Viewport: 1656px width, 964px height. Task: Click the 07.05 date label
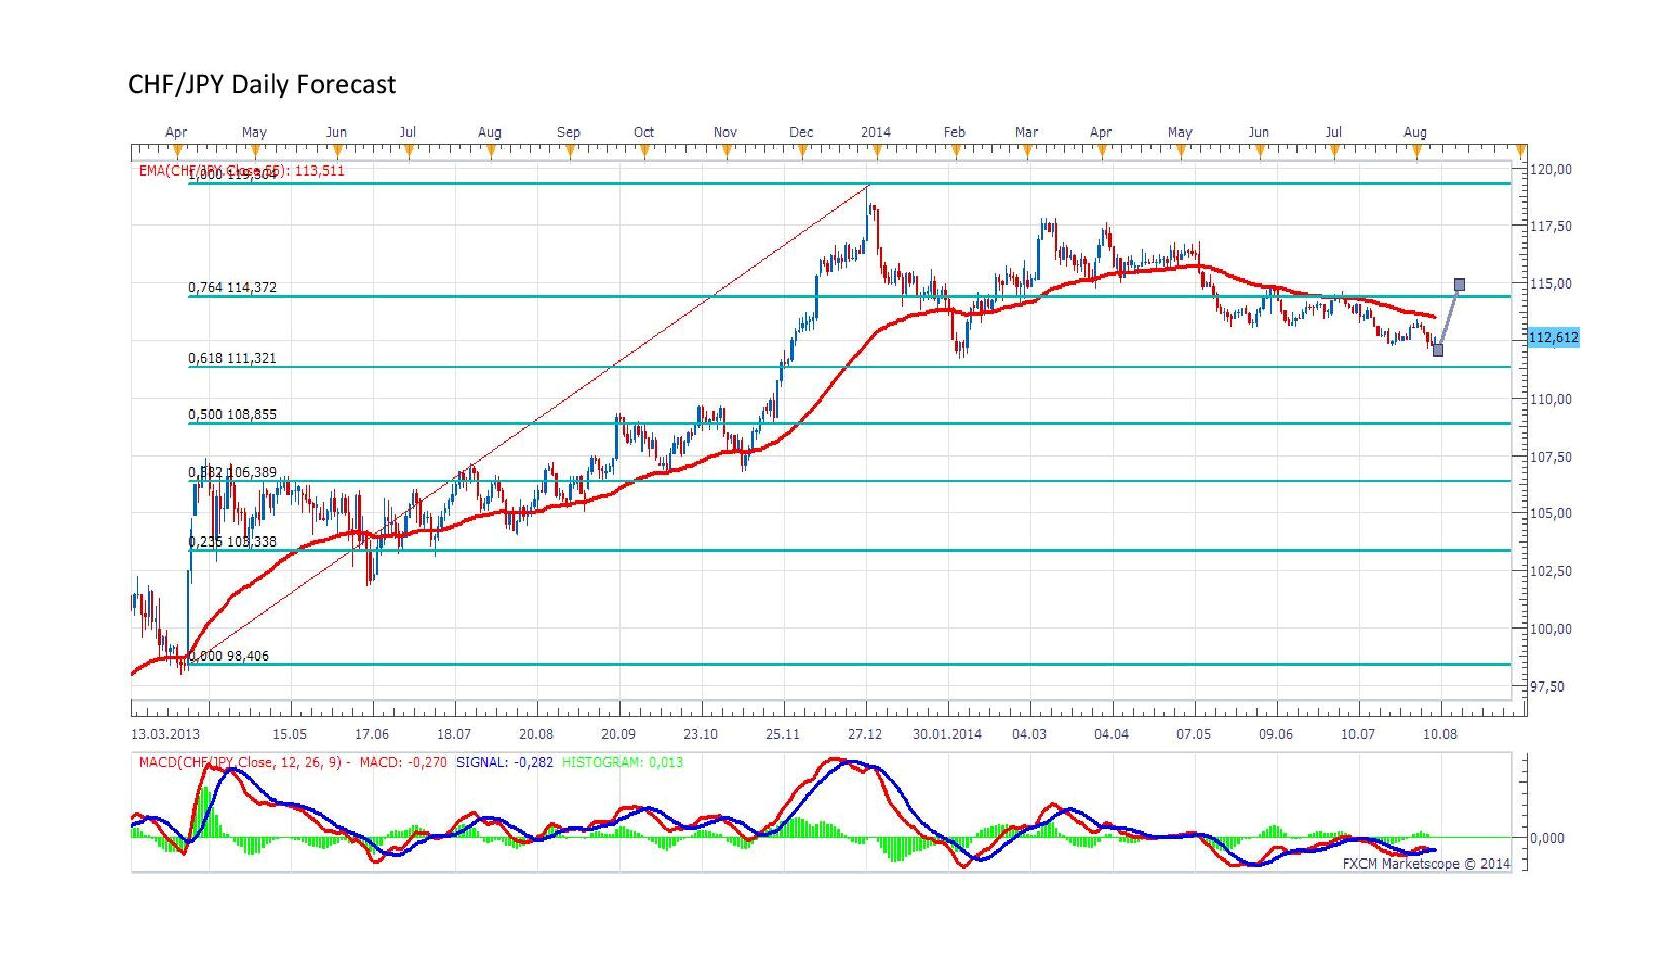(1193, 734)
